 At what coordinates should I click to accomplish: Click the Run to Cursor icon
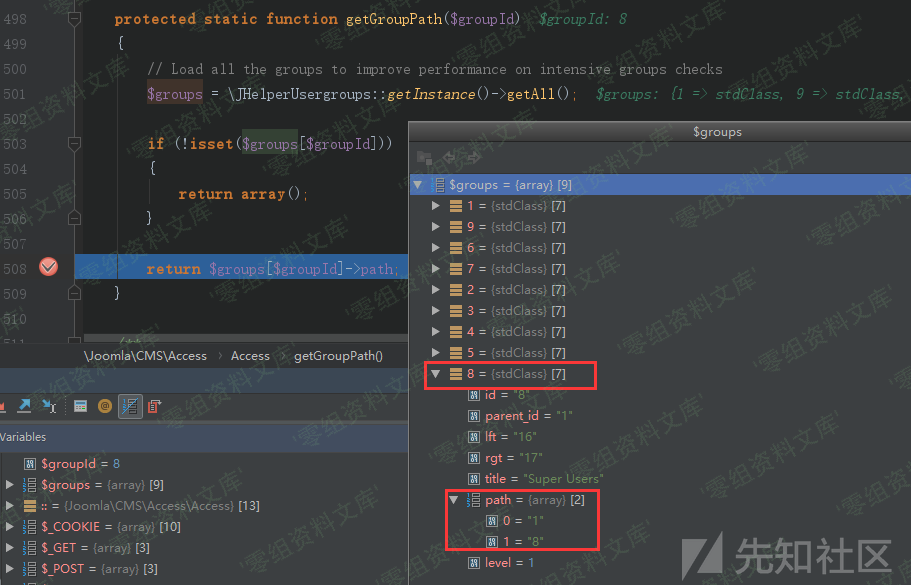pos(49,406)
